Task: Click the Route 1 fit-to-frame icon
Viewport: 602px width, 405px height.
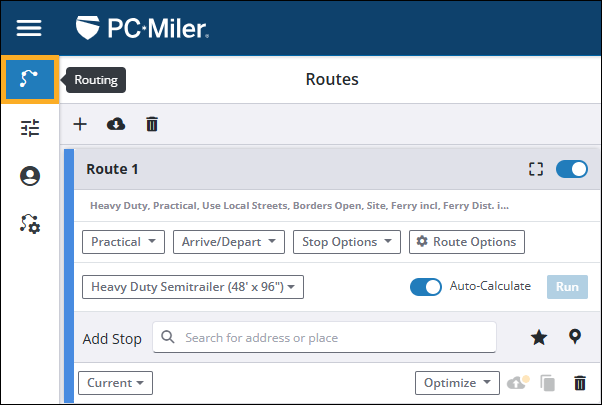Action: point(535,169)
